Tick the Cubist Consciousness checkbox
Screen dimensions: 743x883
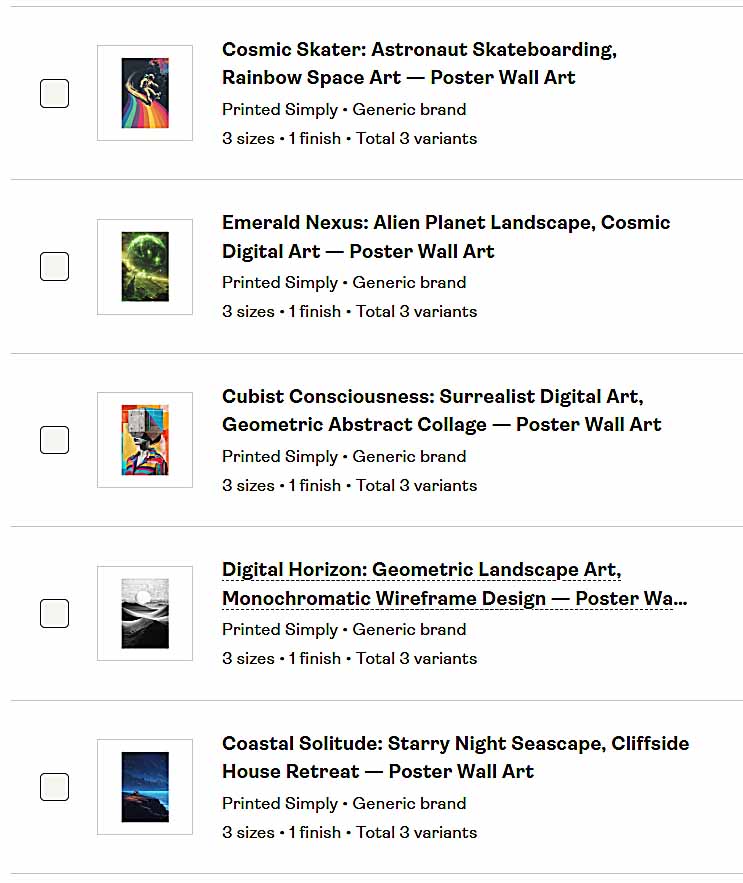[x=54, y=439]
